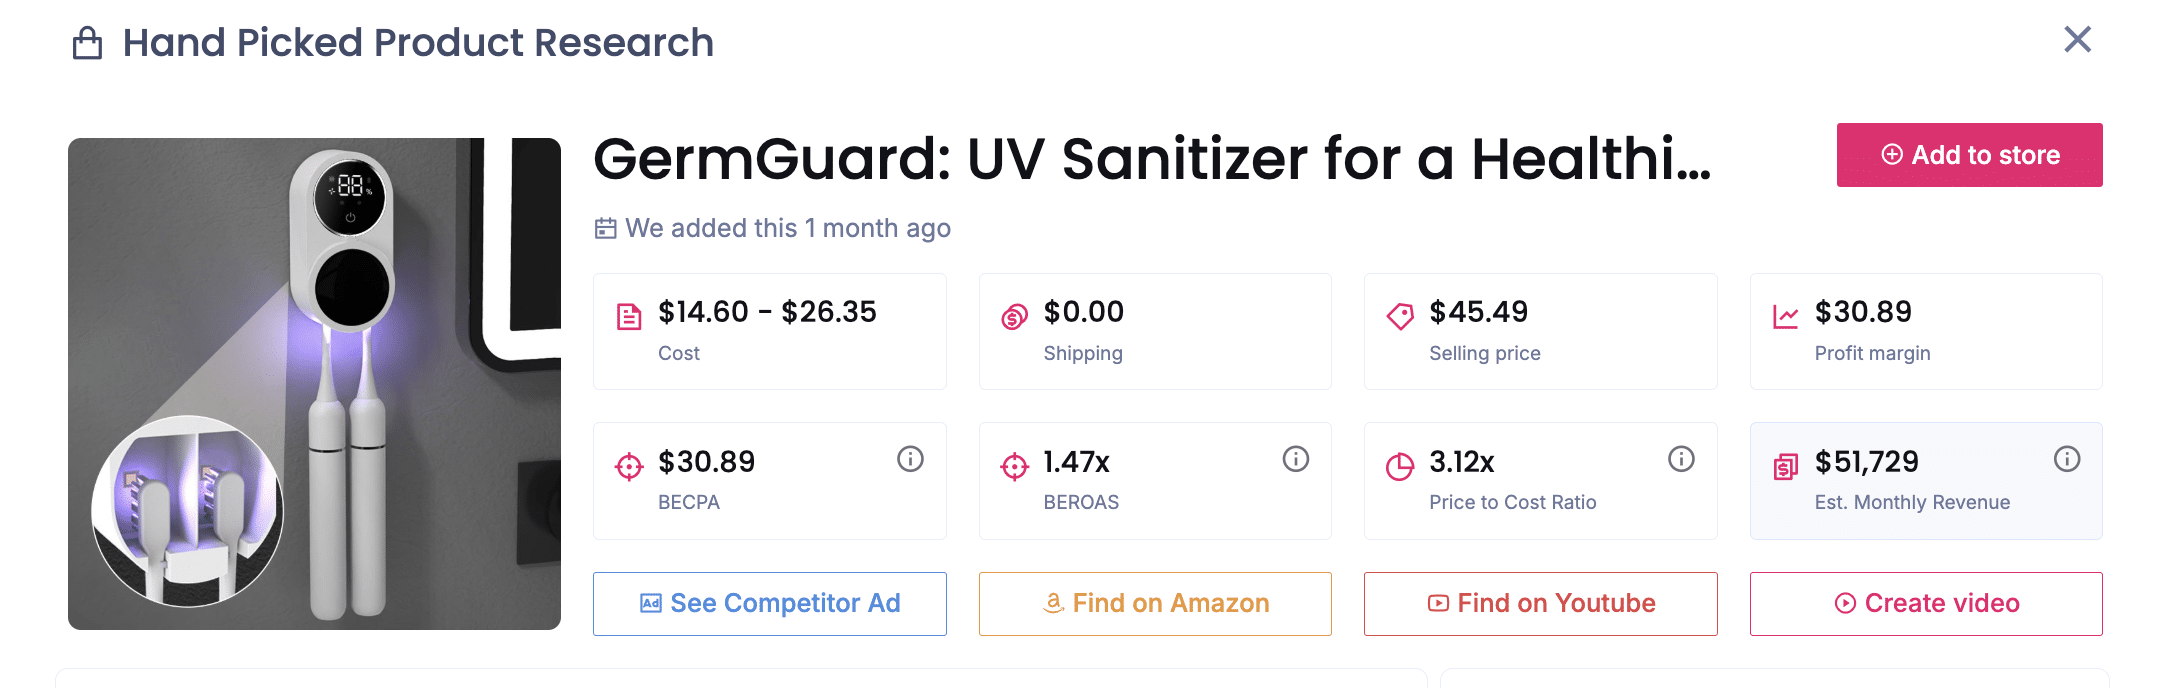The width and height of the screenshot is (2162, 688).
Task: Click the Add to store button
Action: click(x=1968, y=155)
